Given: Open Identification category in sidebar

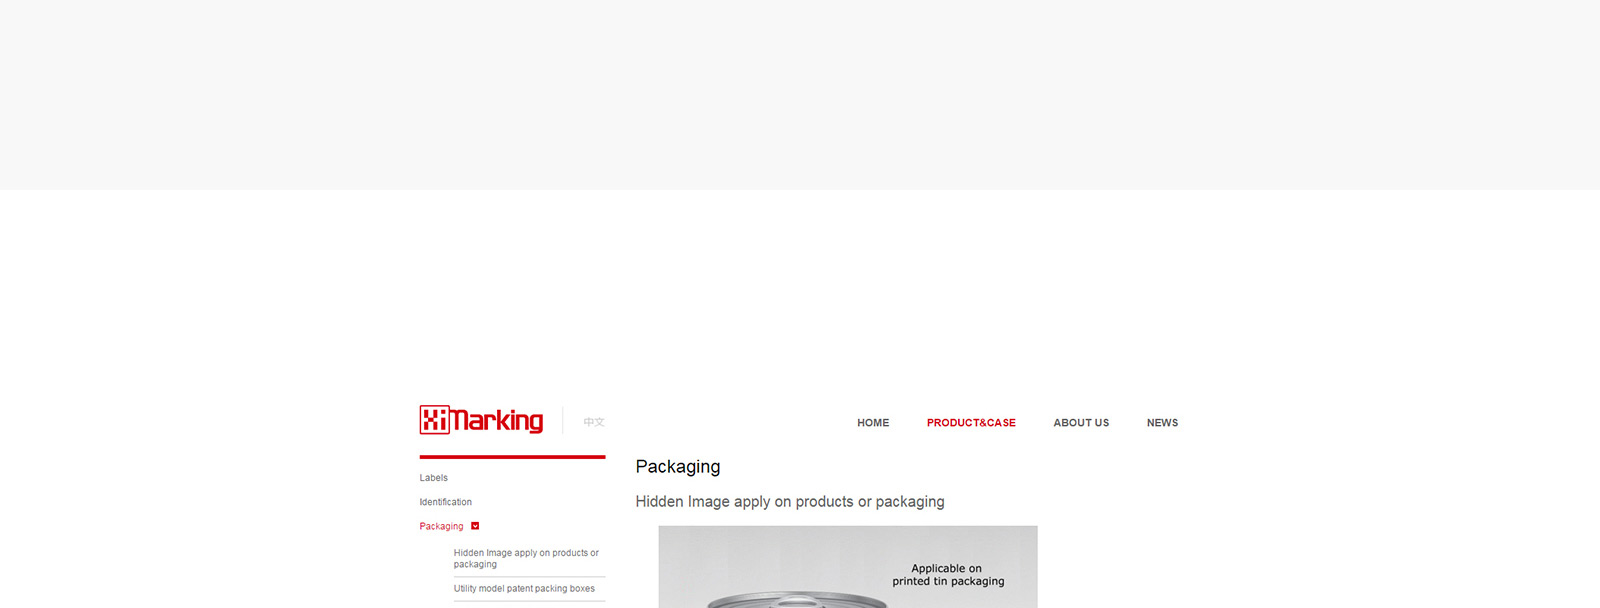Looking at the screenshot, I should (x=446, y=502).
